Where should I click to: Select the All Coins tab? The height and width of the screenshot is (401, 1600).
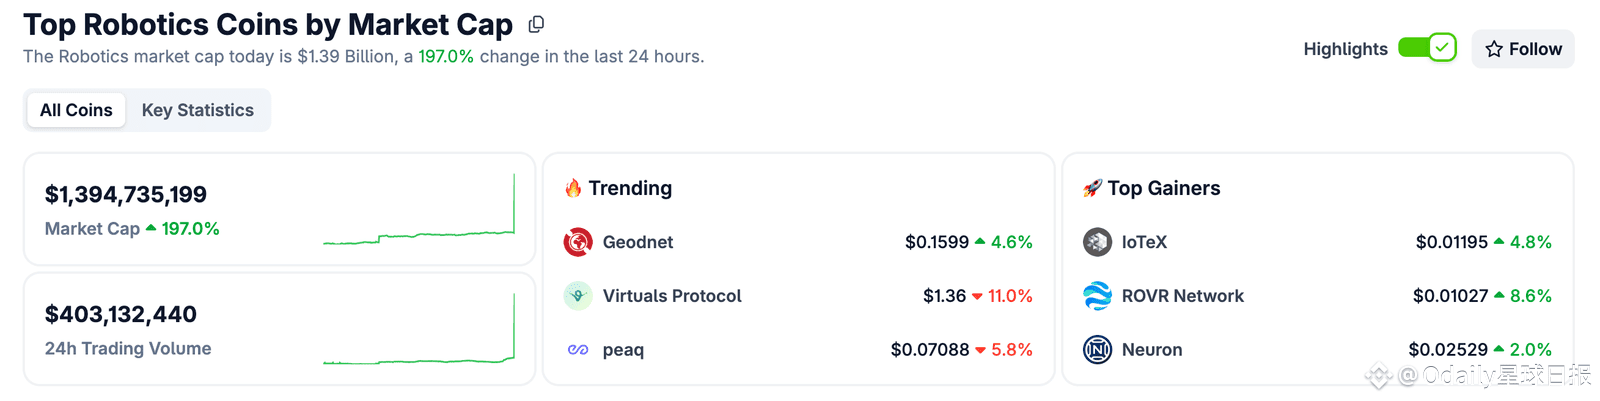tap(76, 110)
